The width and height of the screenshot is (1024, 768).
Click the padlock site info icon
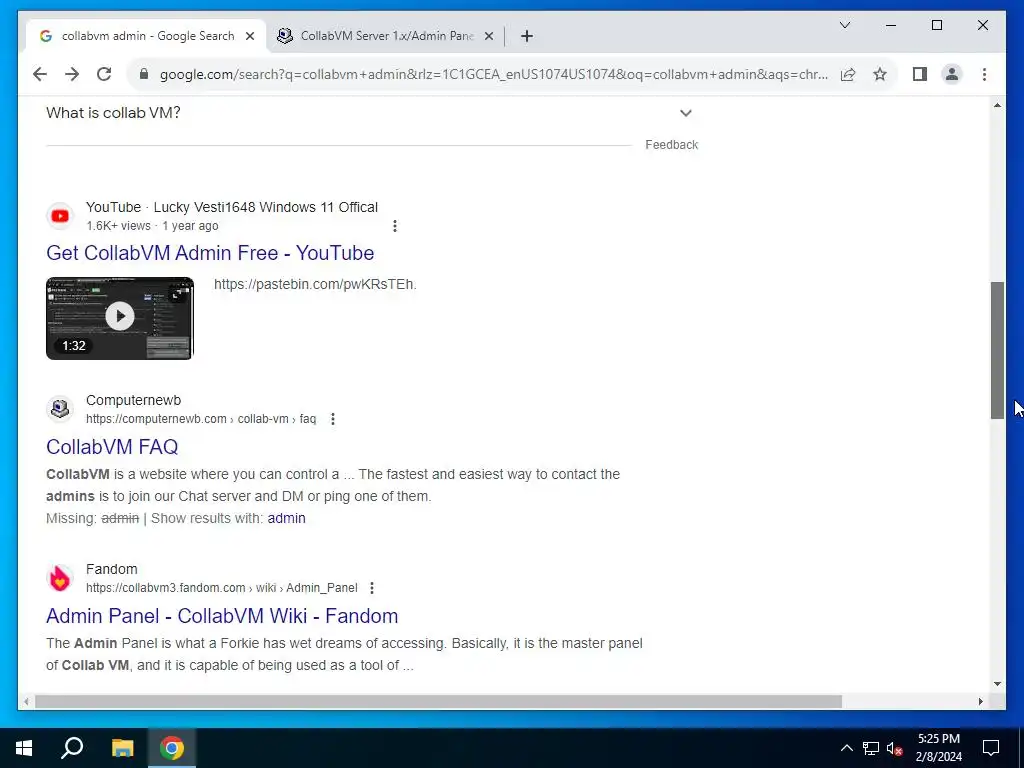point(144,74)
